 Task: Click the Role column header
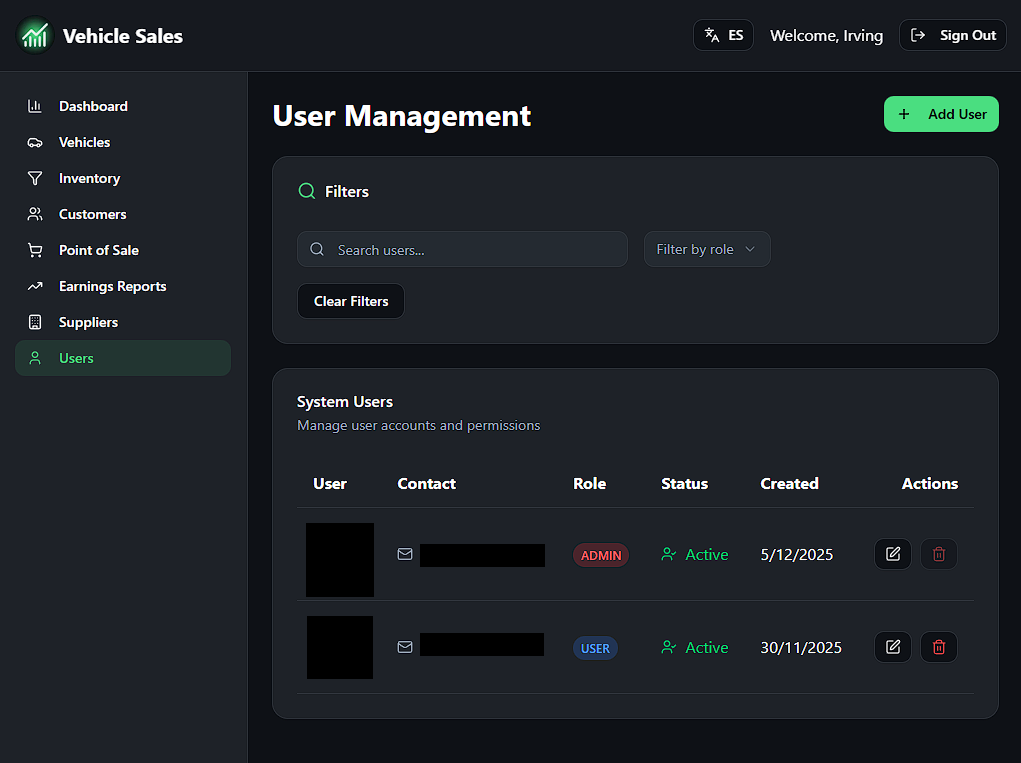(589, 484)
